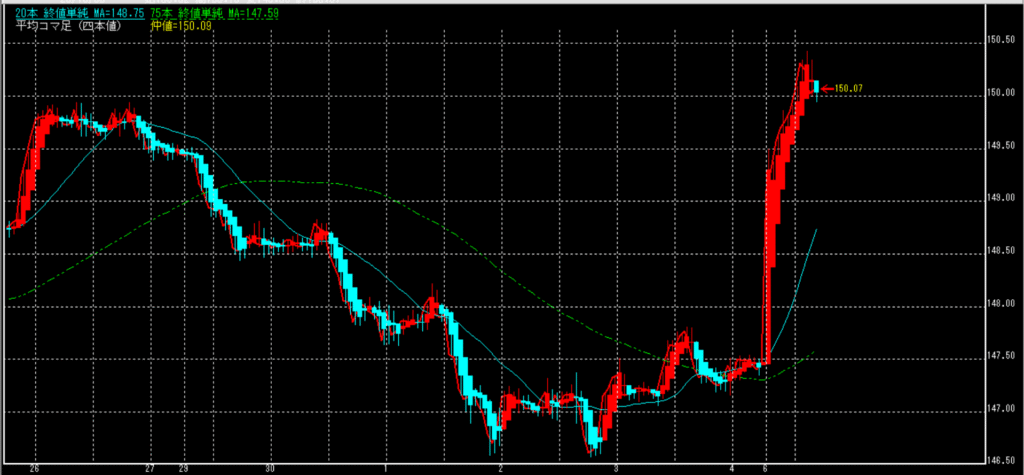Click date marker 6 on time axis
Screen dimensions: 1024x475
pyautogui.click(x=766, y=468)
